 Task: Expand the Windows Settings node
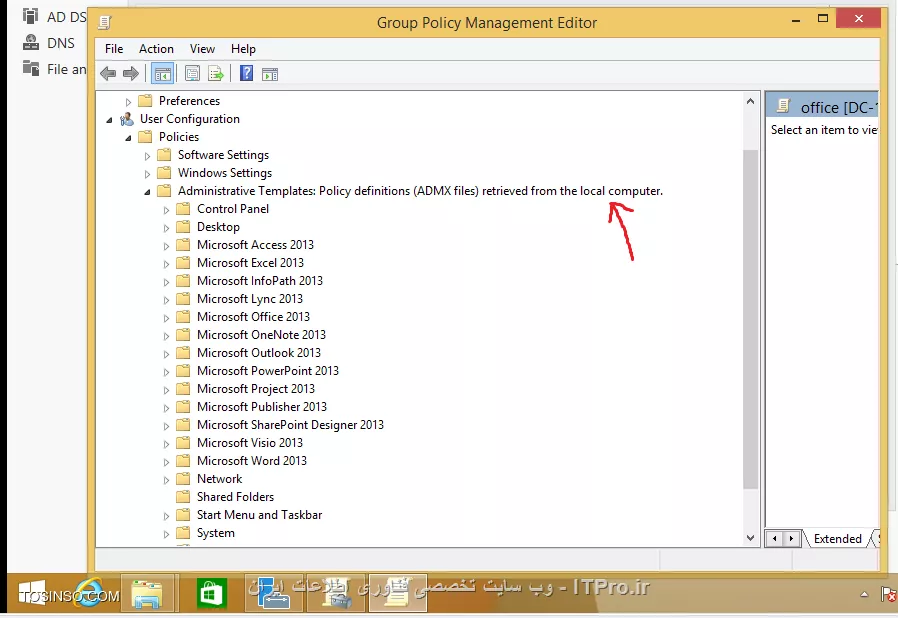click(x=147, y=174)
